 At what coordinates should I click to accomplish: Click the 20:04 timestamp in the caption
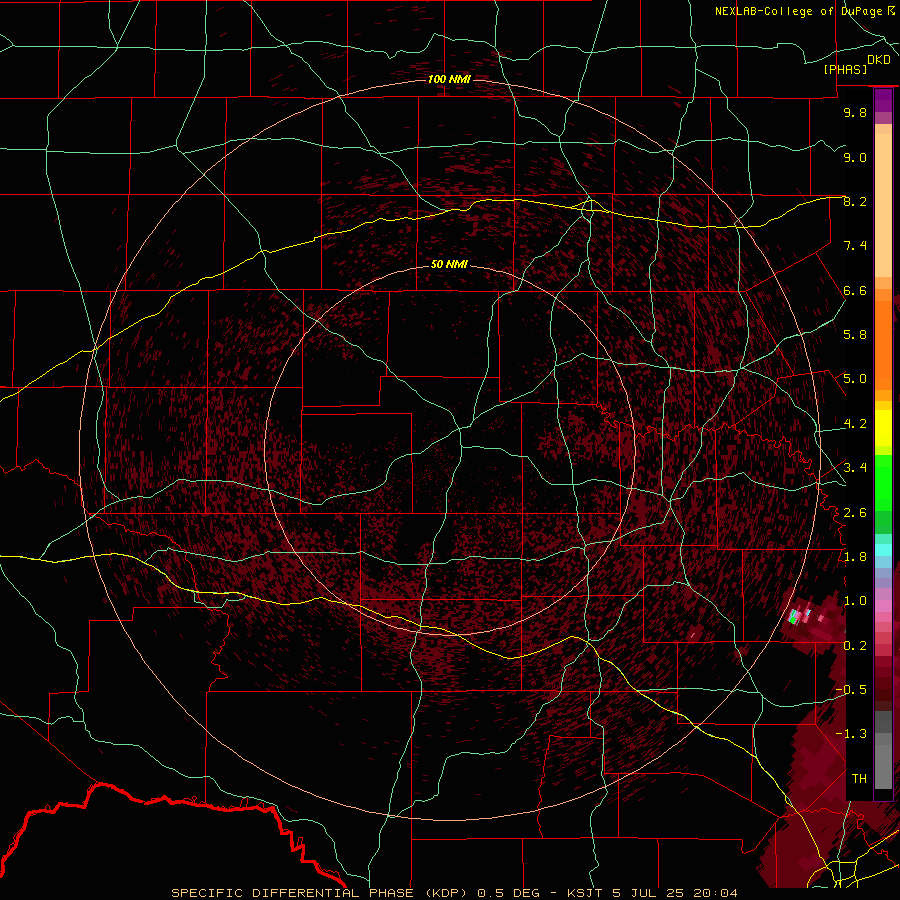pyautogui.click(x=715, y=893)
